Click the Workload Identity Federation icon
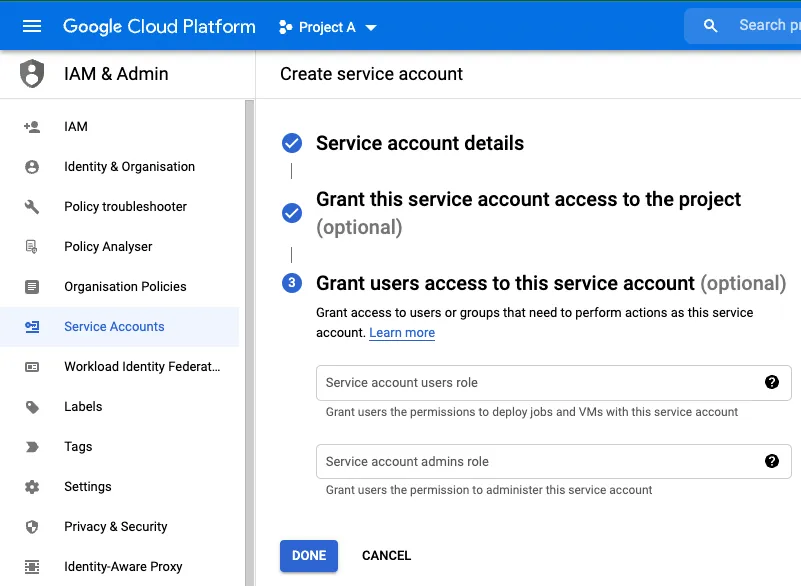Image resolution: width=801 pixels, height=586 pixels. pos(32,367)
